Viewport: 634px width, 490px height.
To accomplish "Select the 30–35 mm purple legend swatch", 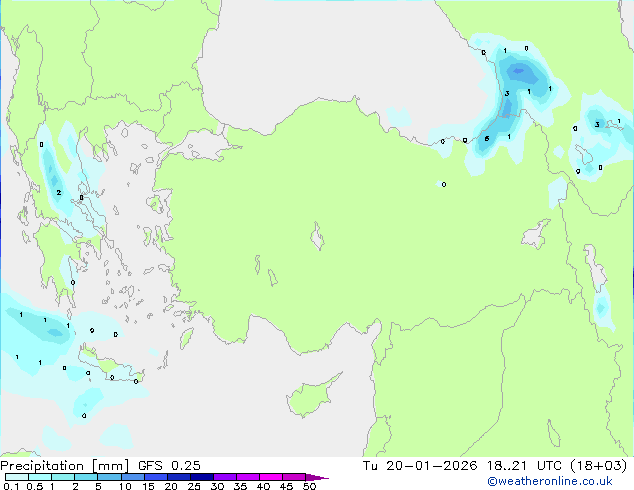I will pos(225,477).
